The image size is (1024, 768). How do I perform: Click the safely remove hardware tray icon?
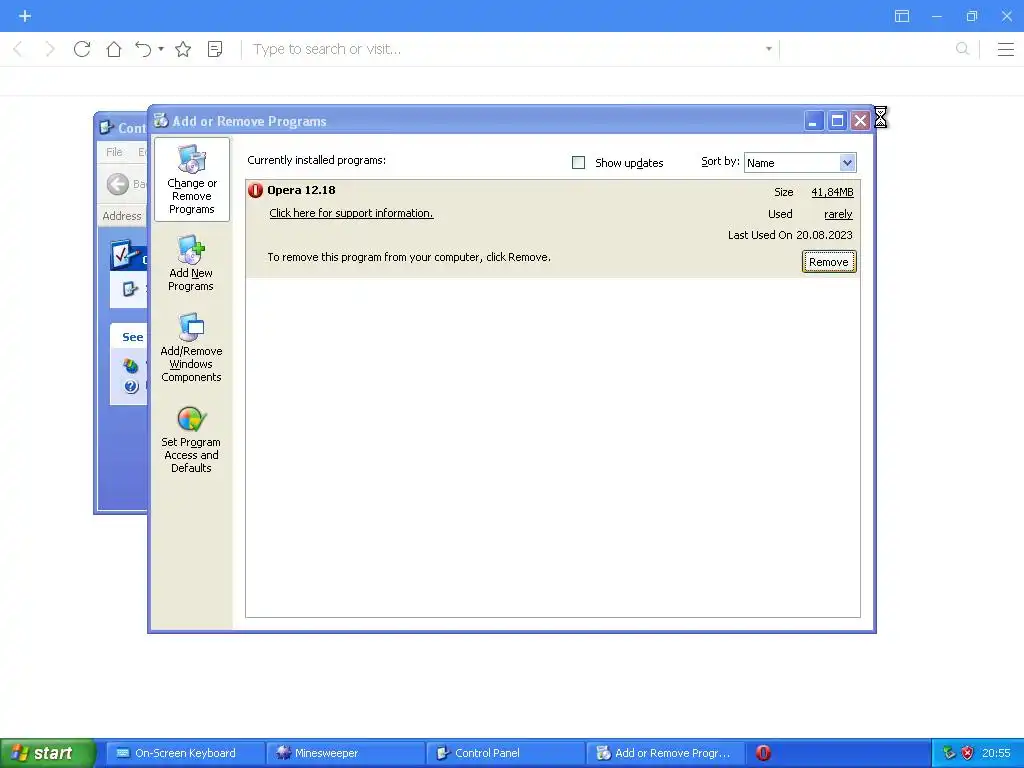coord(949,753)
